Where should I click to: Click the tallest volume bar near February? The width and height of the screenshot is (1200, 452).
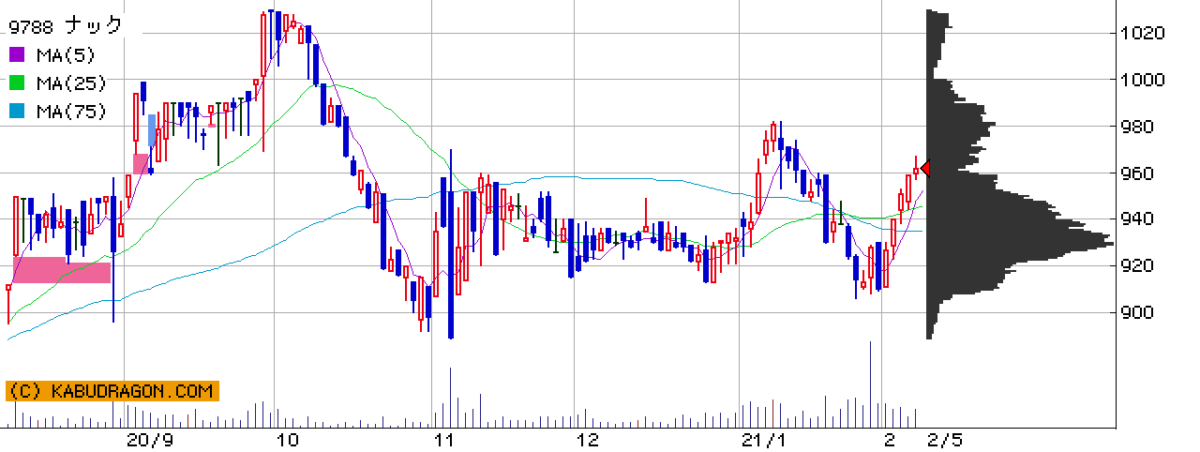870,385
